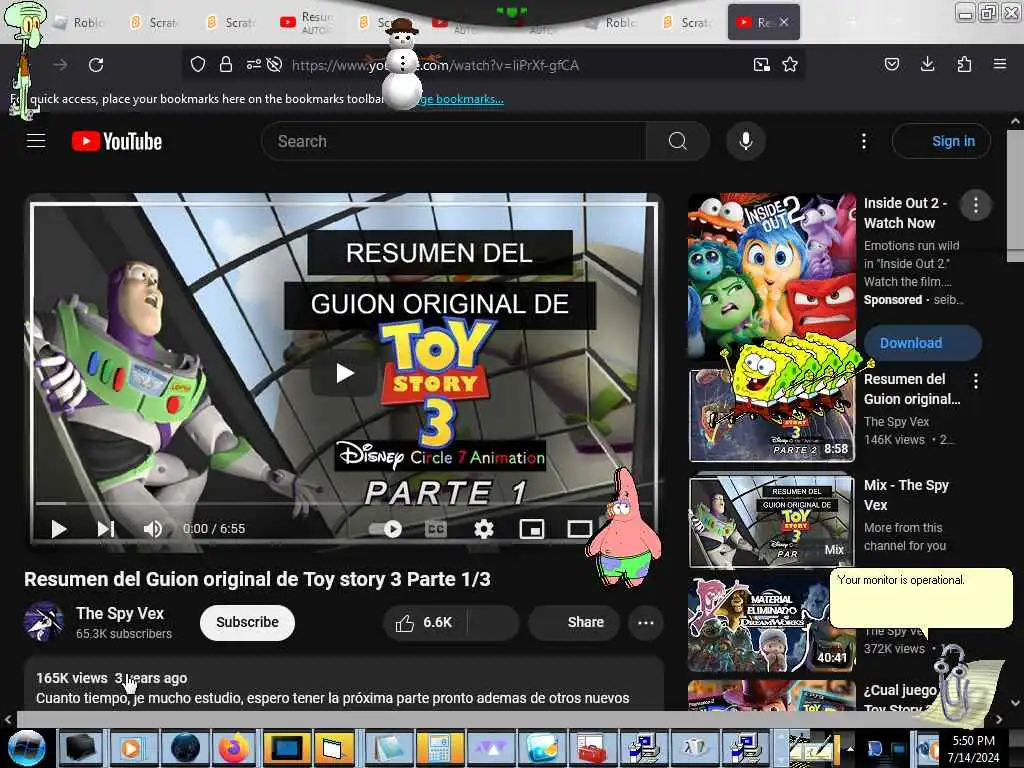The image size is (1024, 768).
Task: Click the large center play button overlay
Action: 344,374
